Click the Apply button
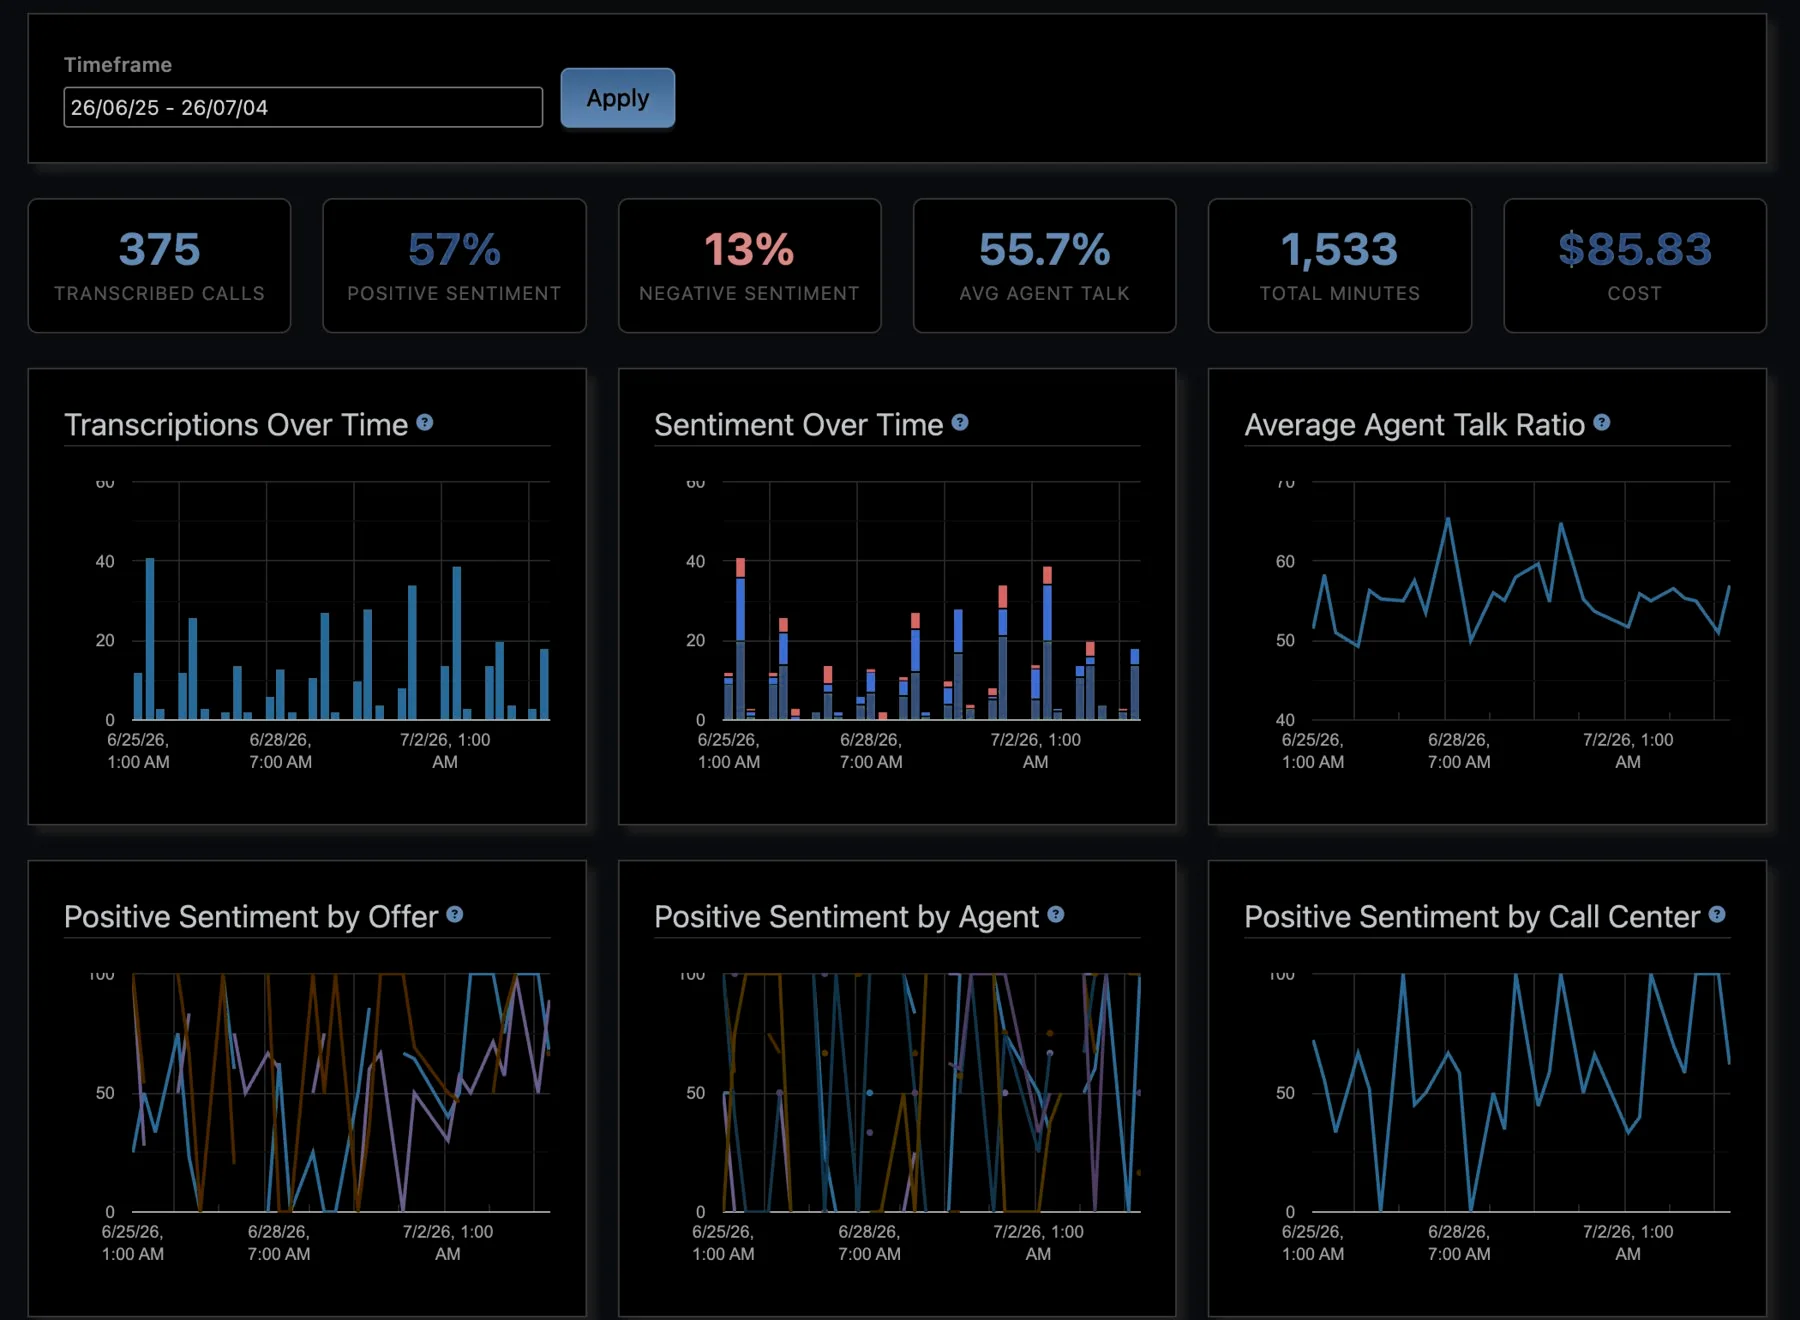This screenshot has height=1320, width=1800. pos(617,98)
